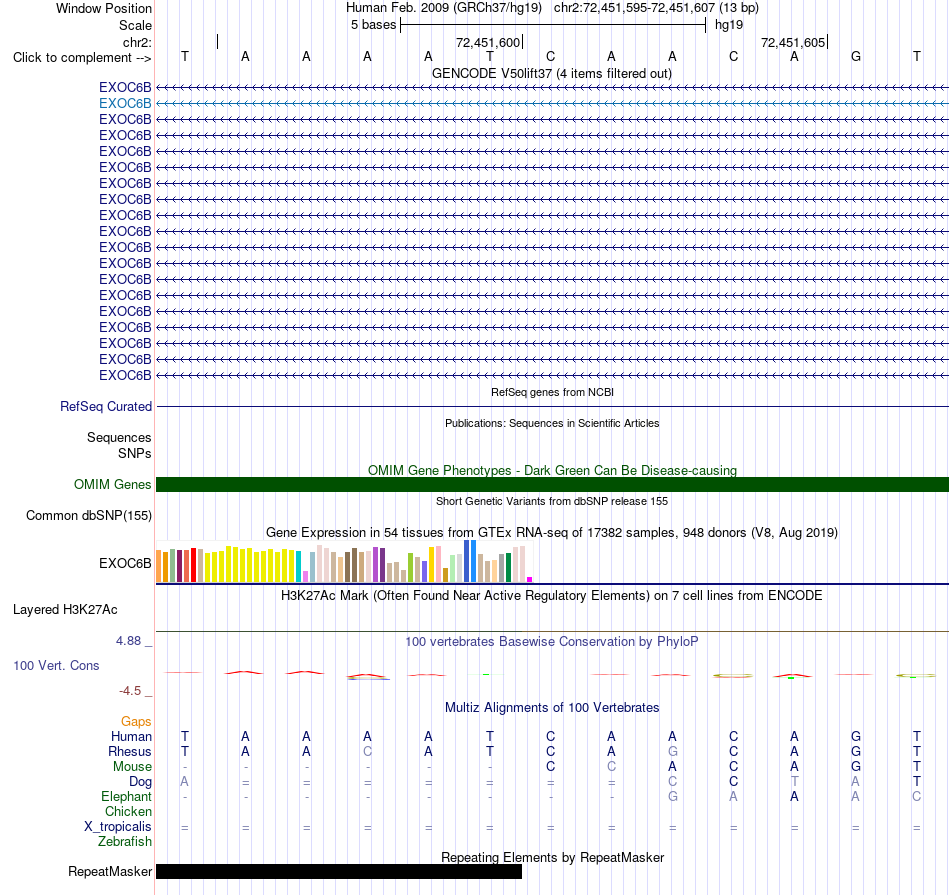Click the dark green bar in GTEx chart
Viewport: 950px width, 895px height.
pos(508,568)
